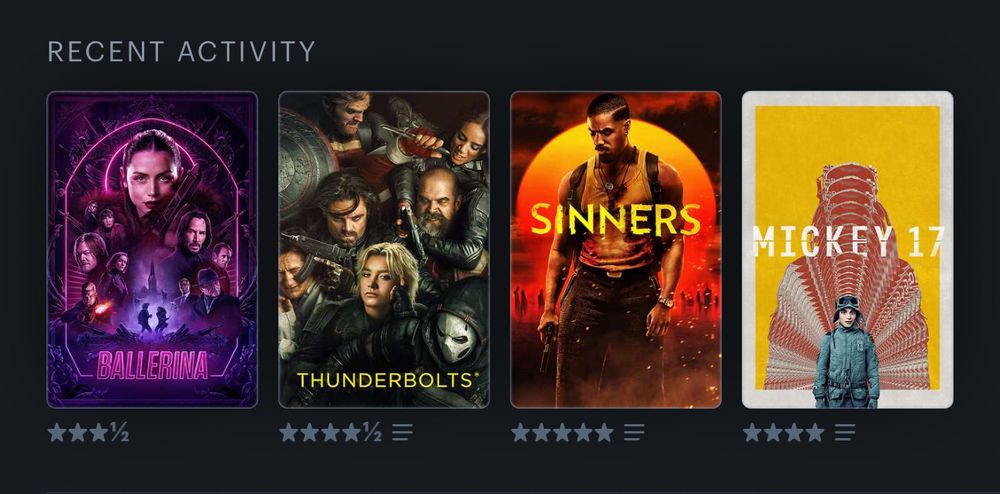The height and width of the screenshot is (494, 1000).
Task: Click the yellow SINNERS title text
Action: point(615,219)
